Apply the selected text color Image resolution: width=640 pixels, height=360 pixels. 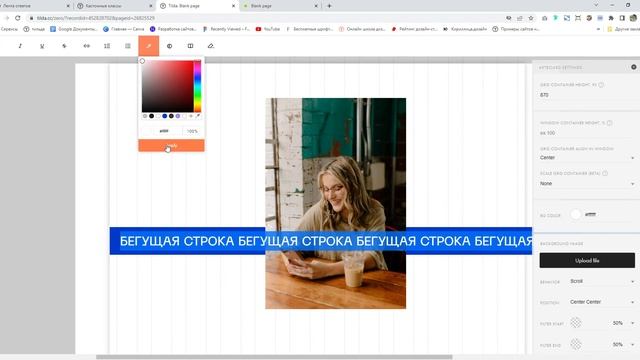(x=171, y=145)
